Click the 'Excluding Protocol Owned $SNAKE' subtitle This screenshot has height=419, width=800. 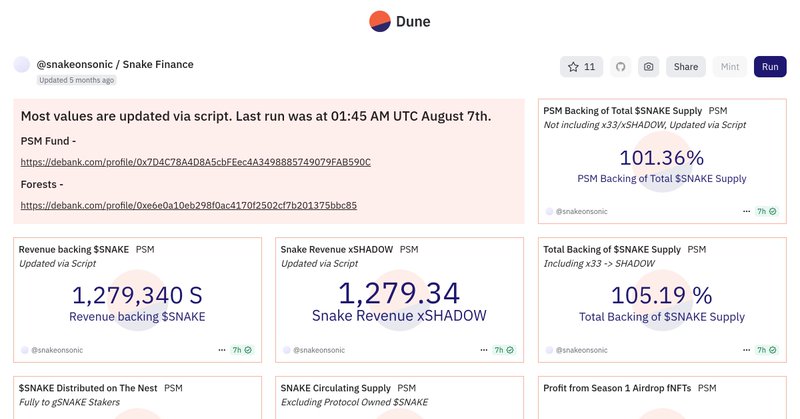(x=354, y=403)
